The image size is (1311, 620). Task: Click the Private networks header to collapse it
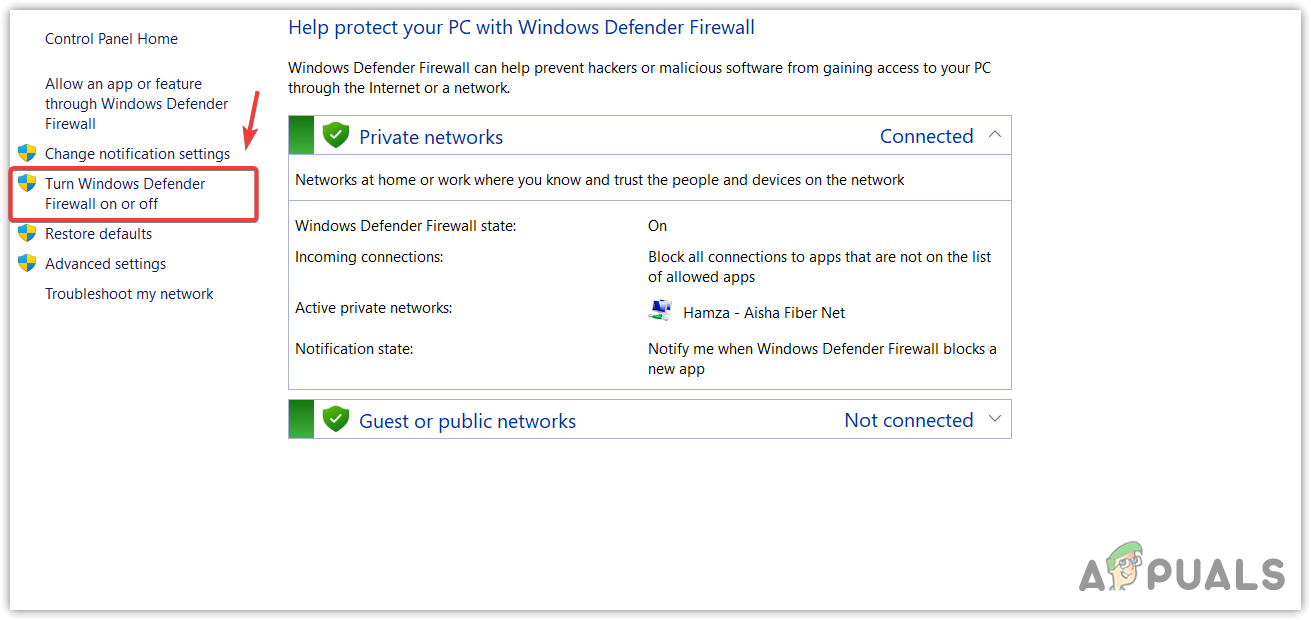point(431,136)
